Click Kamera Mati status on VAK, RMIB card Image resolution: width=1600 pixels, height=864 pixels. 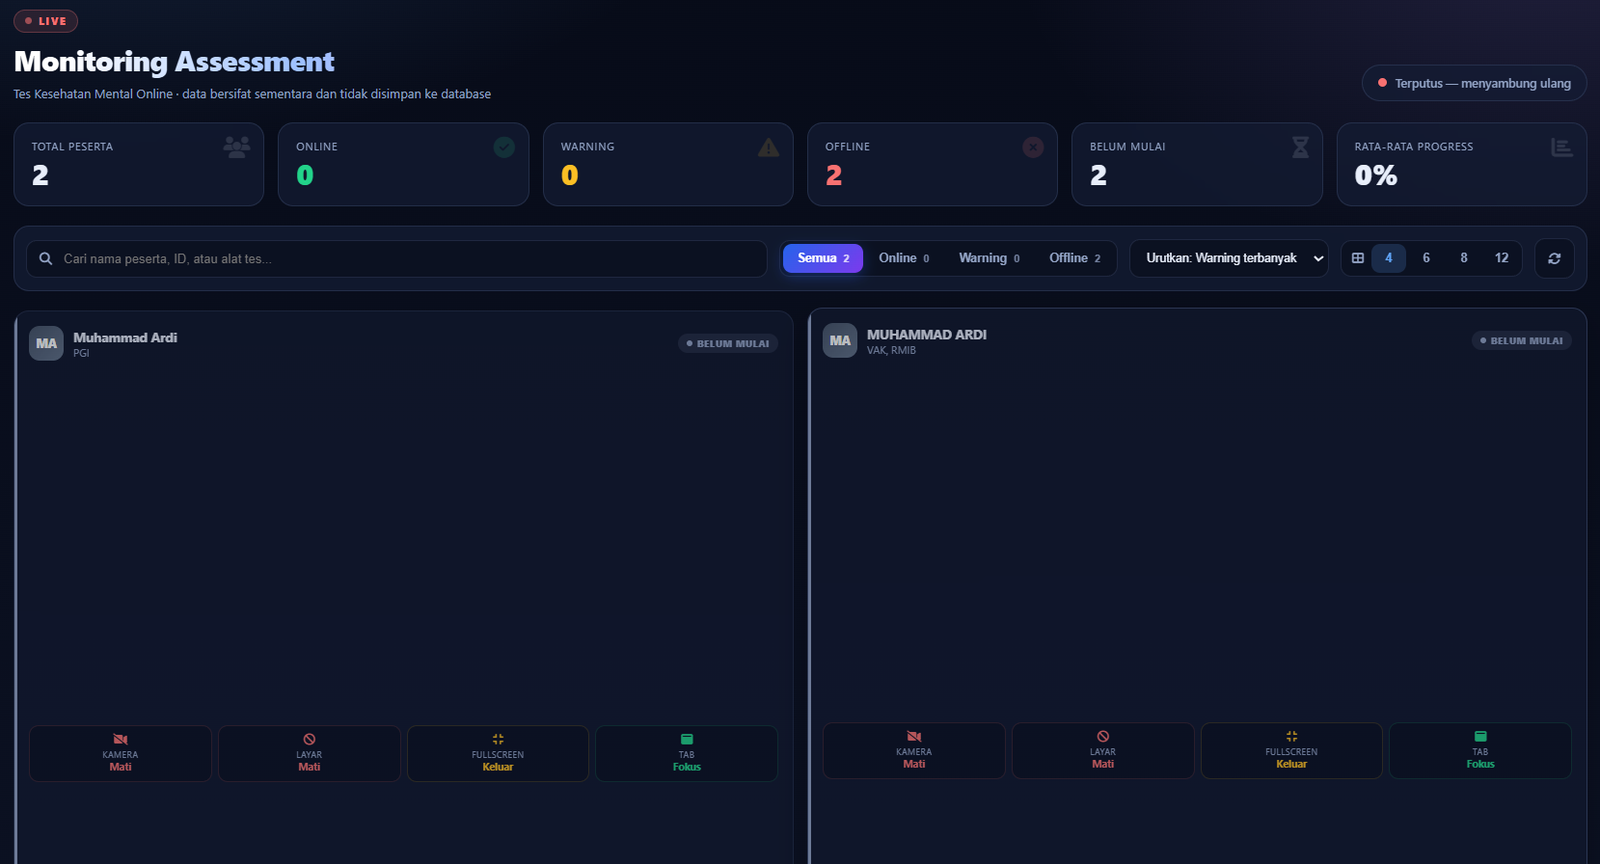coord(914,751)
